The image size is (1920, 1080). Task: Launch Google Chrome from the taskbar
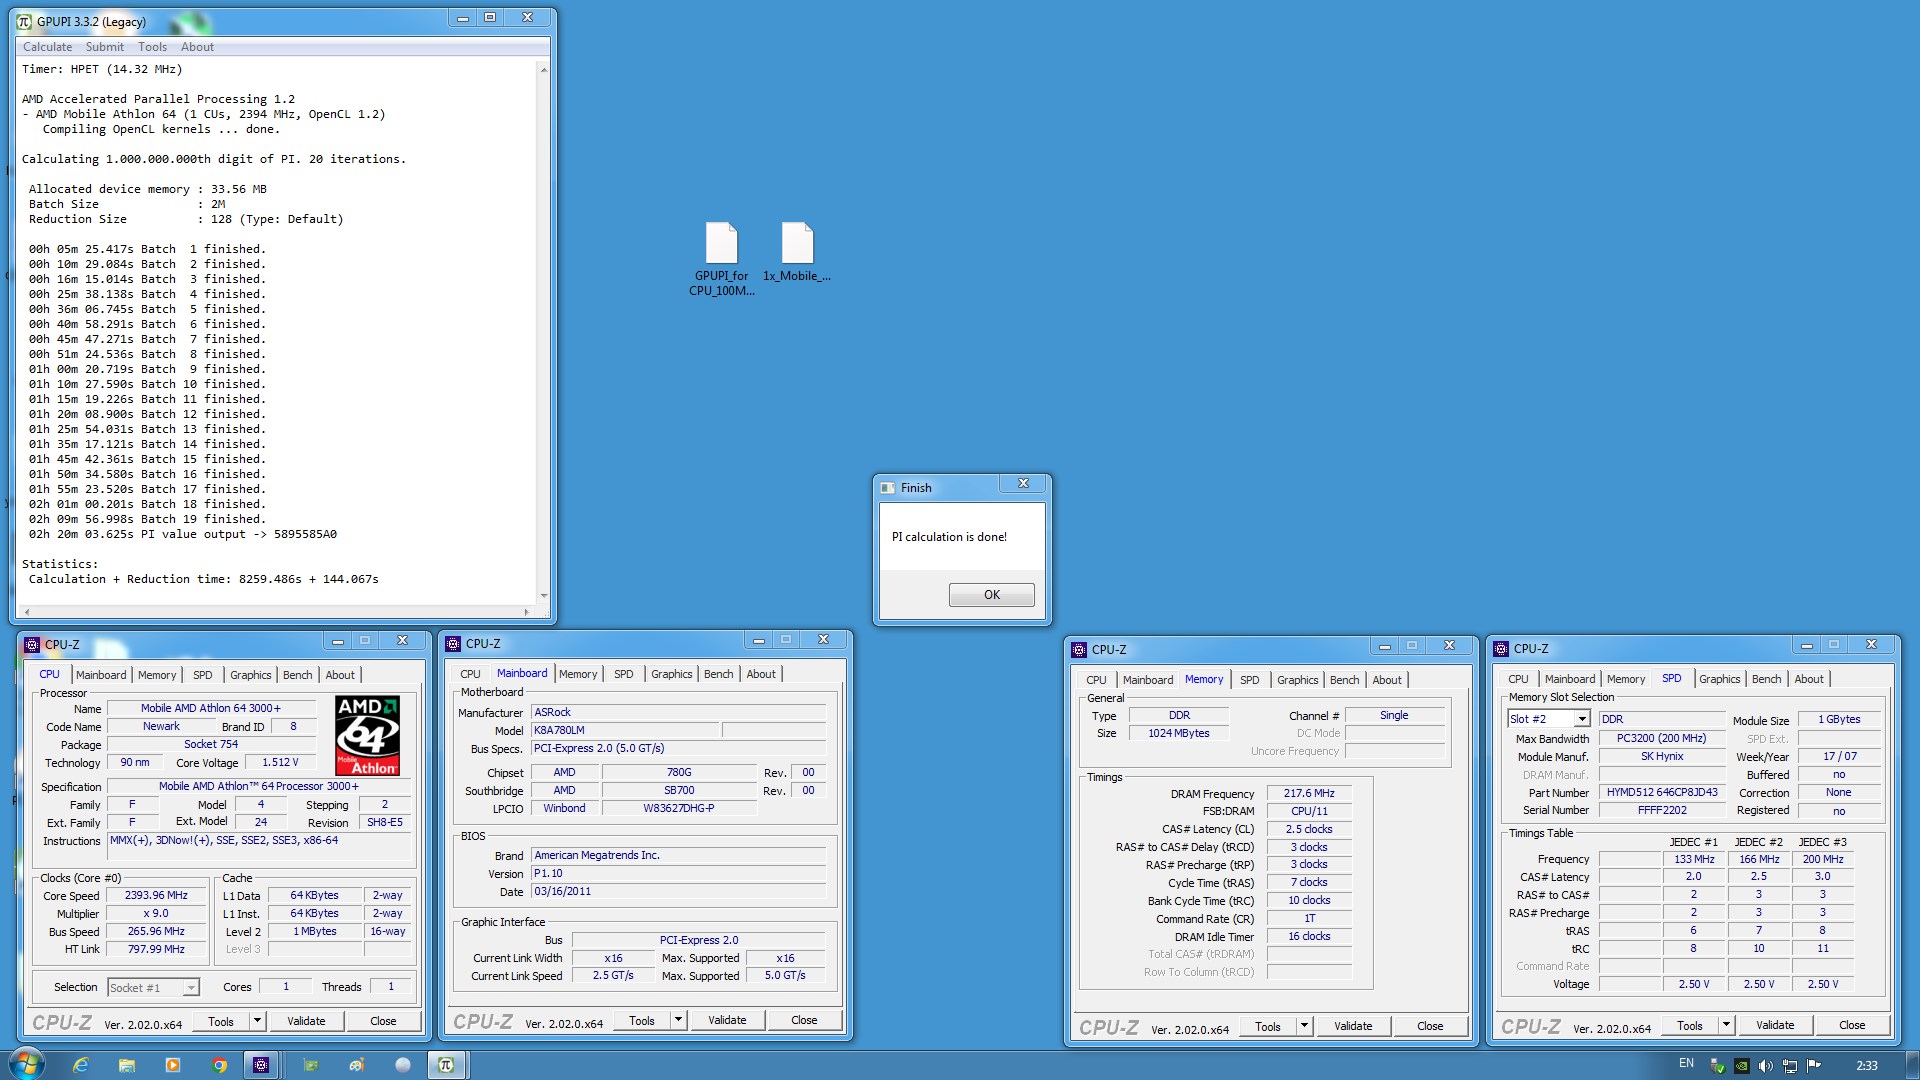219,1065
